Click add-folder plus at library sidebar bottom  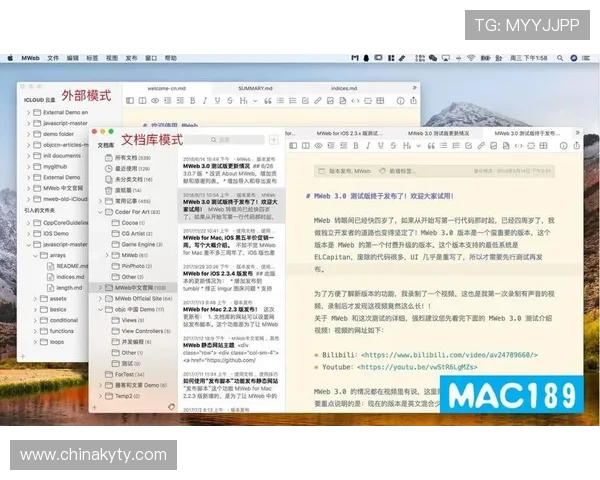click(x=95, y=407)
